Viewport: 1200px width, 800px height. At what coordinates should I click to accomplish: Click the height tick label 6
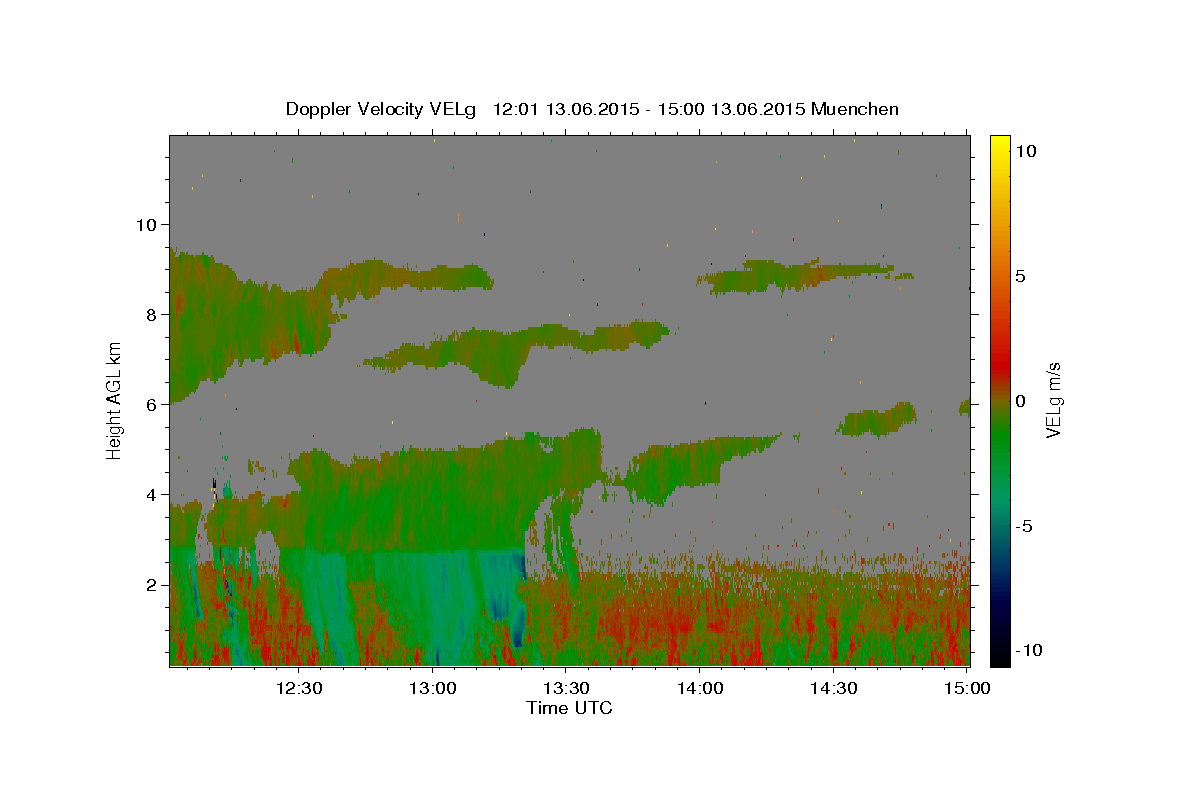[x=151, y=404]
